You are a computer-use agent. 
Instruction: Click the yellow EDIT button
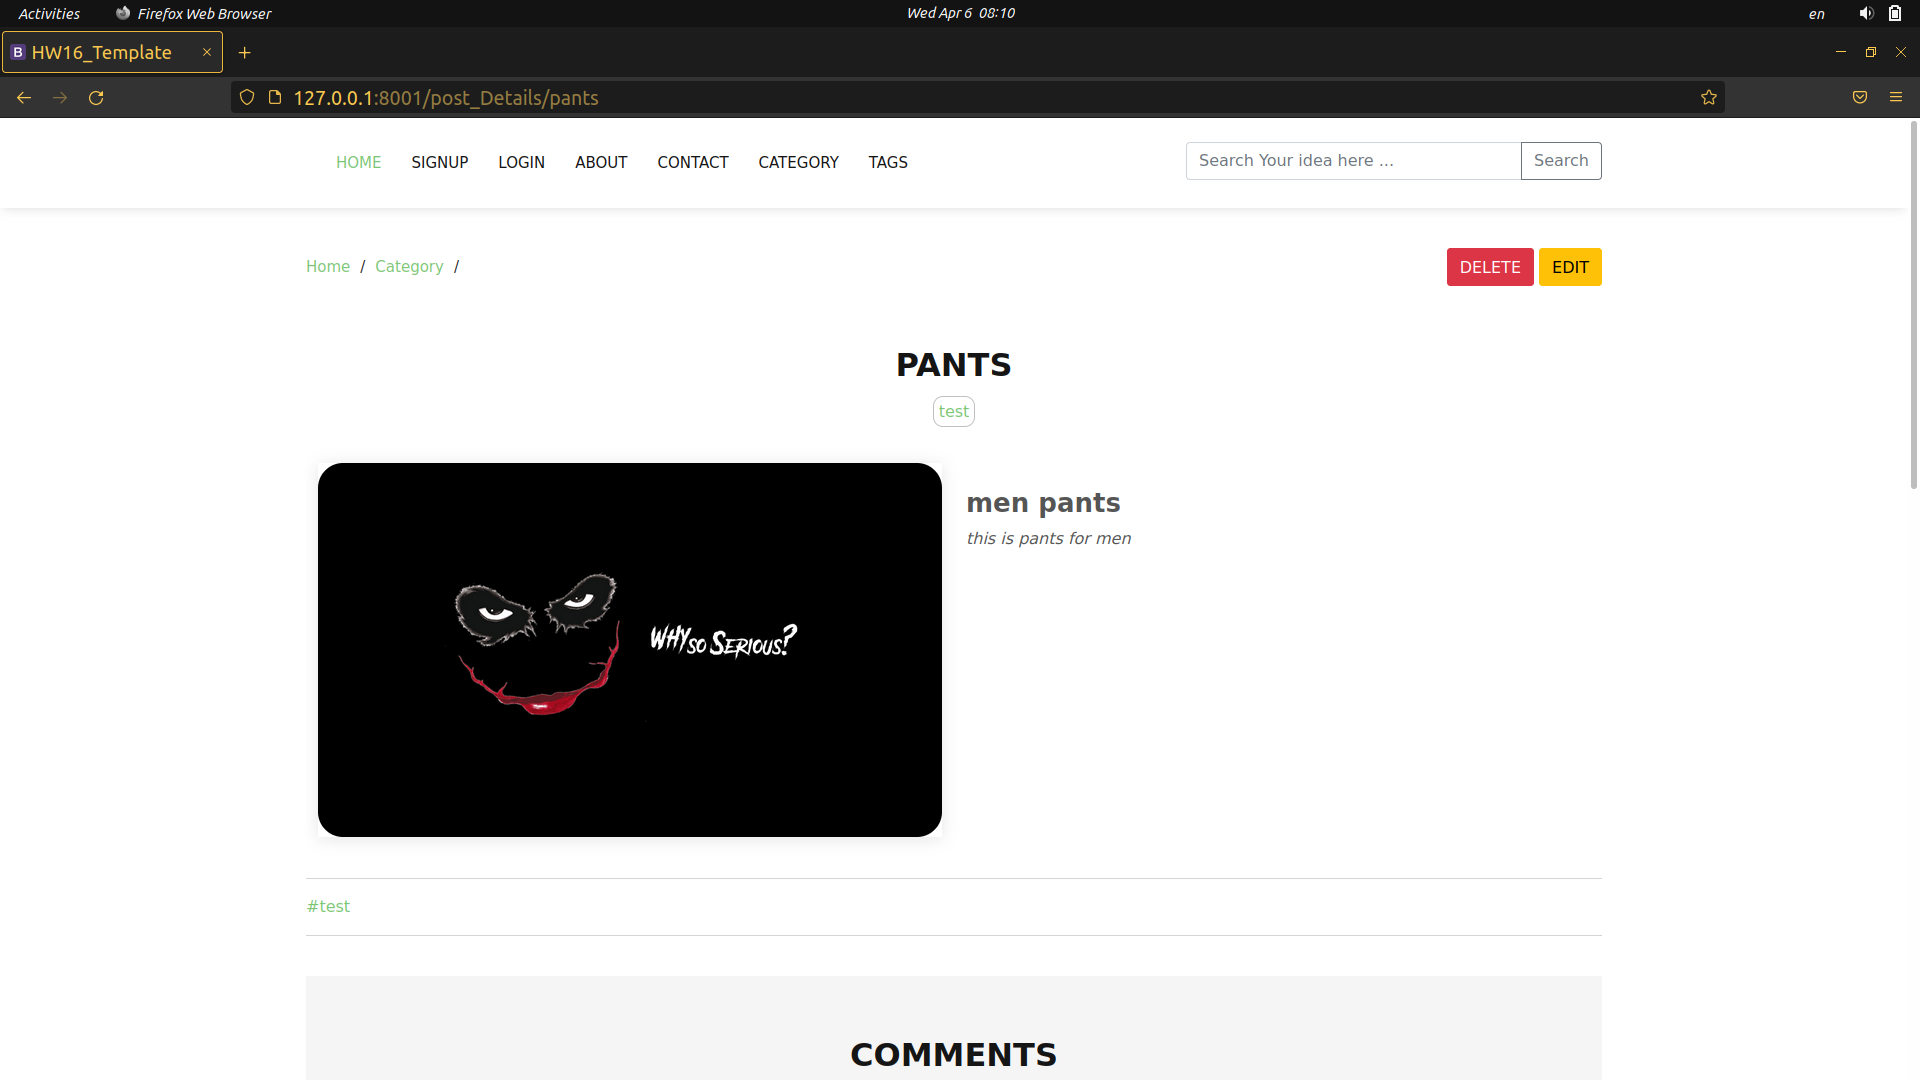(x=1570, y=267)
